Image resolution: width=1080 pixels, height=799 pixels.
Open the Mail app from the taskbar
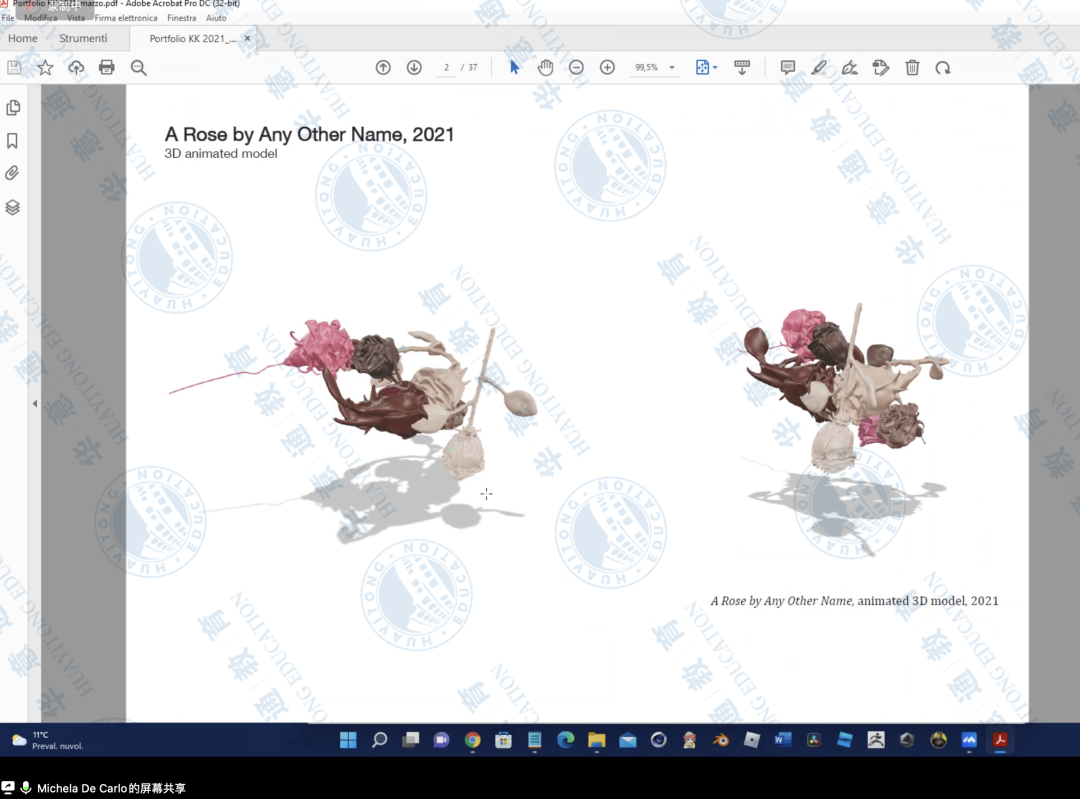(x=627, y=740)
